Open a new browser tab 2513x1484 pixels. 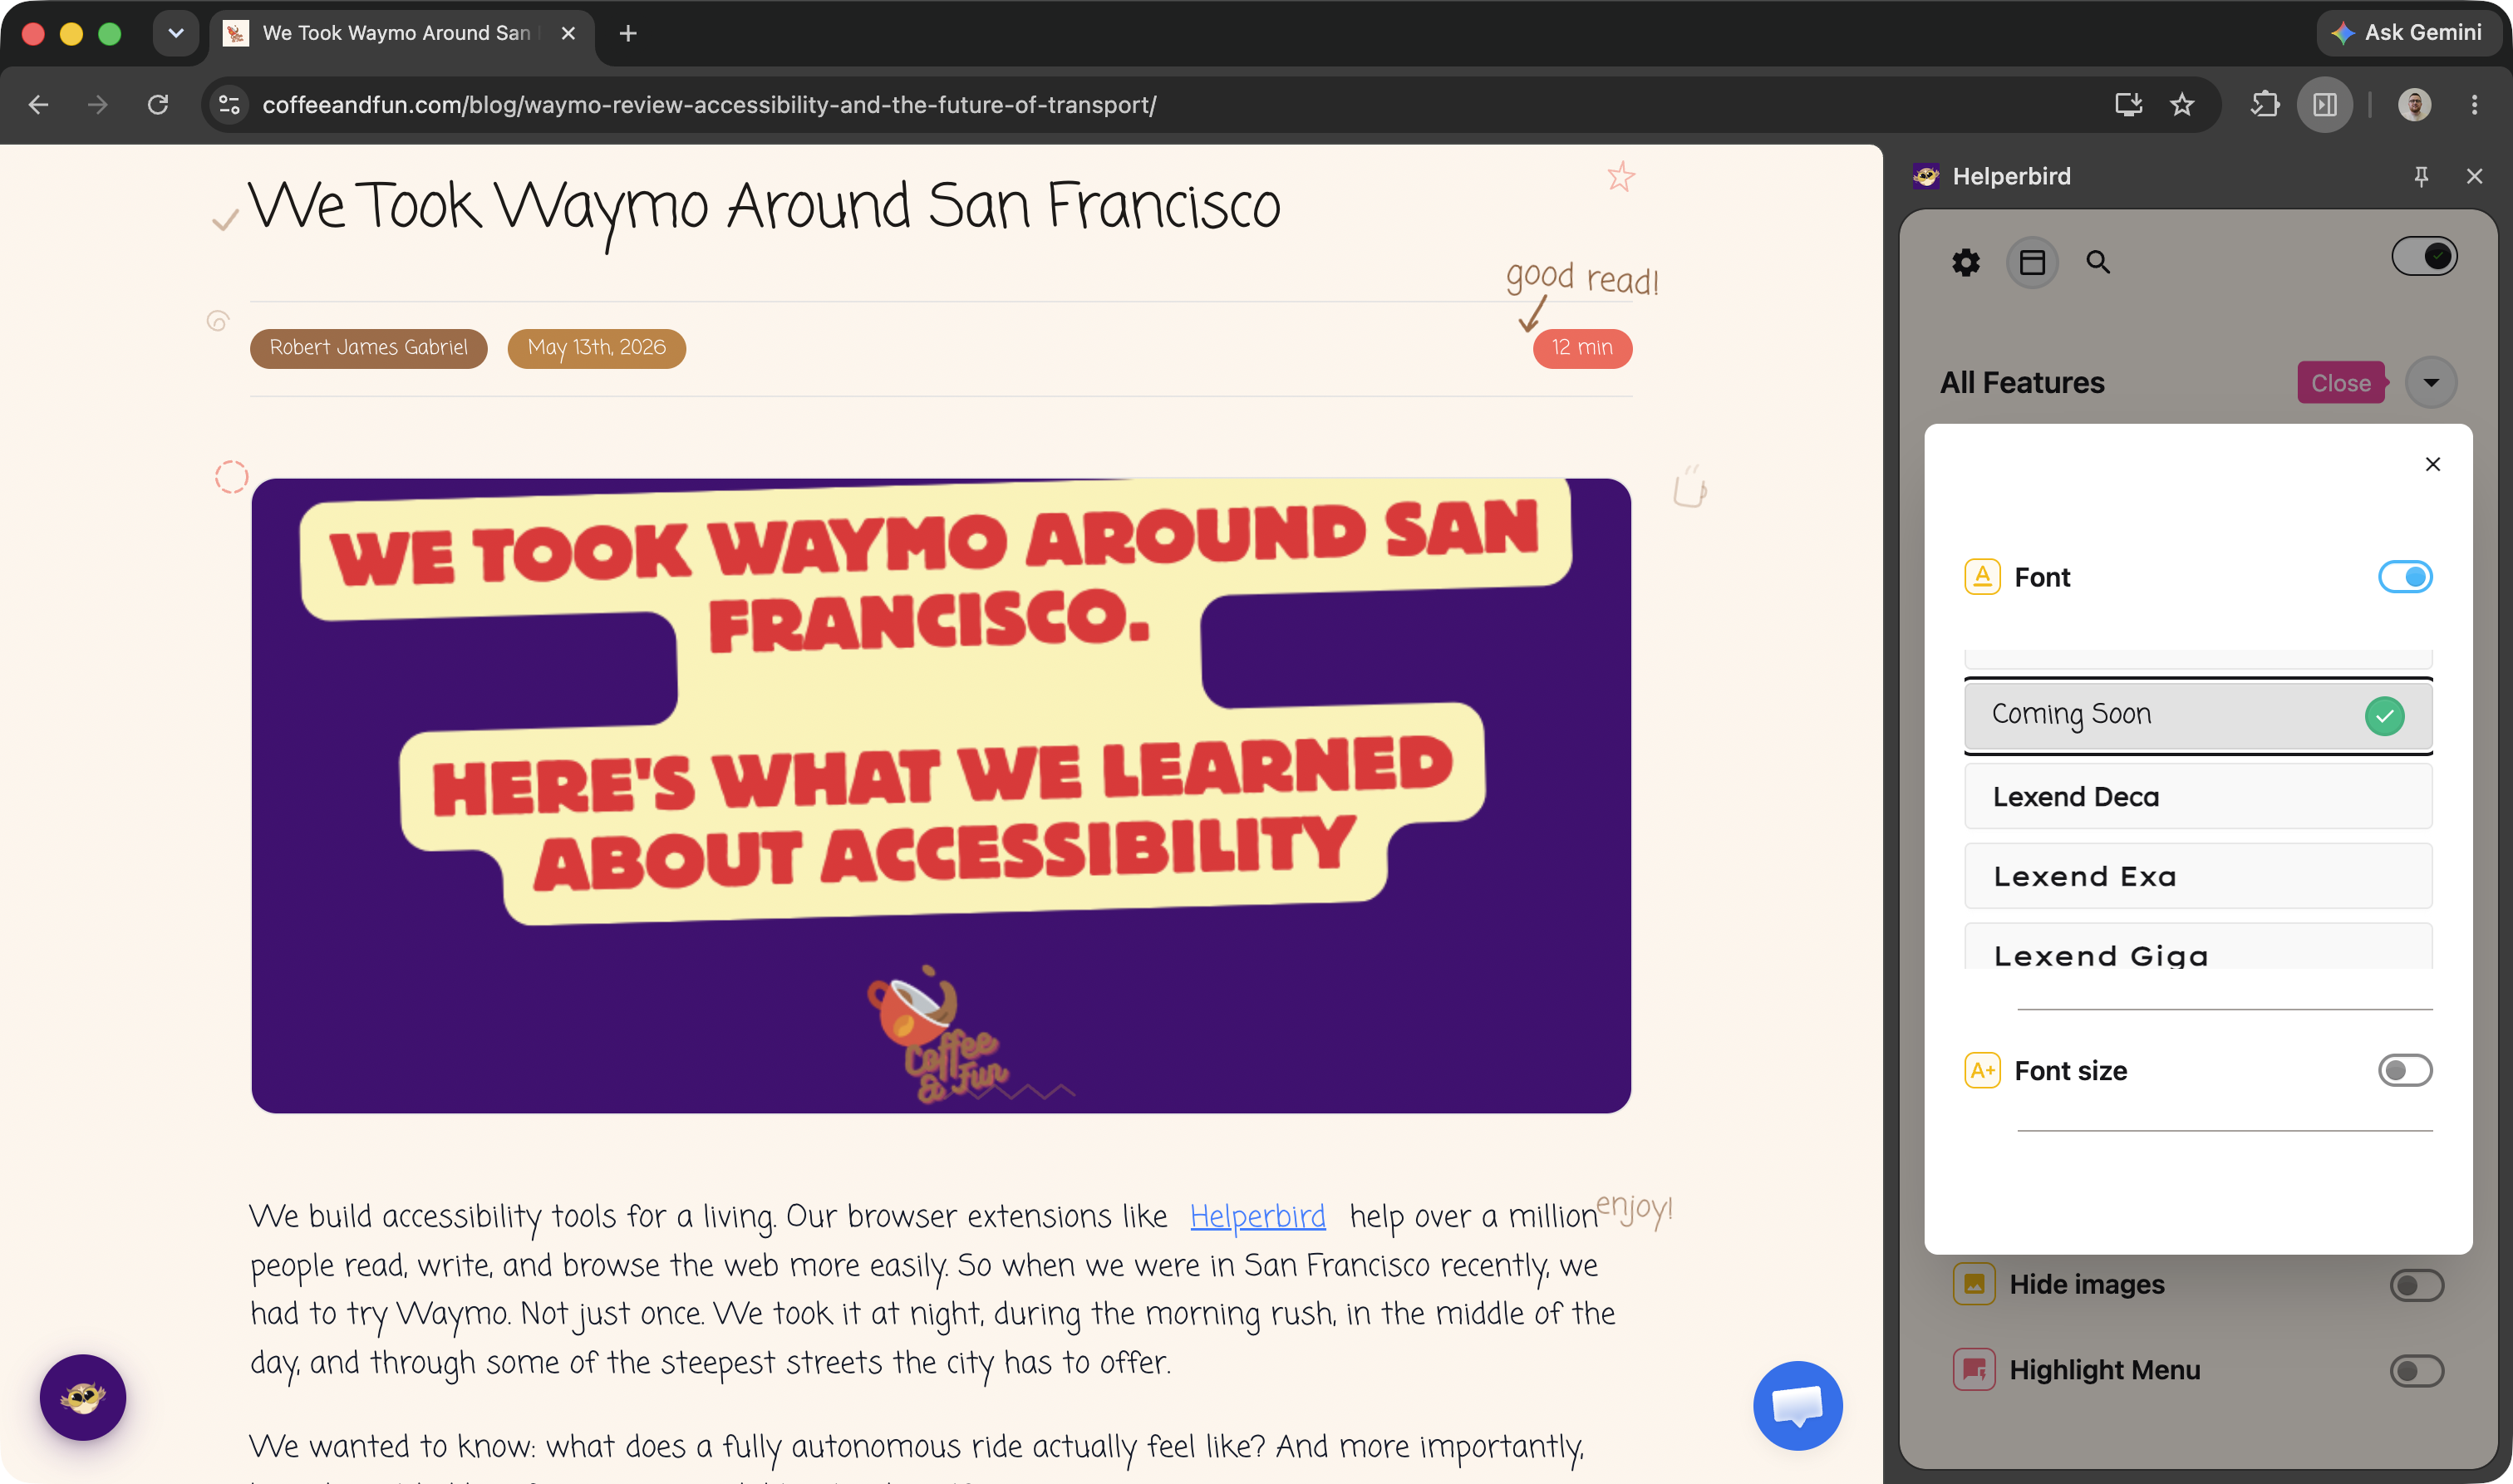click(x=628, y=34)
